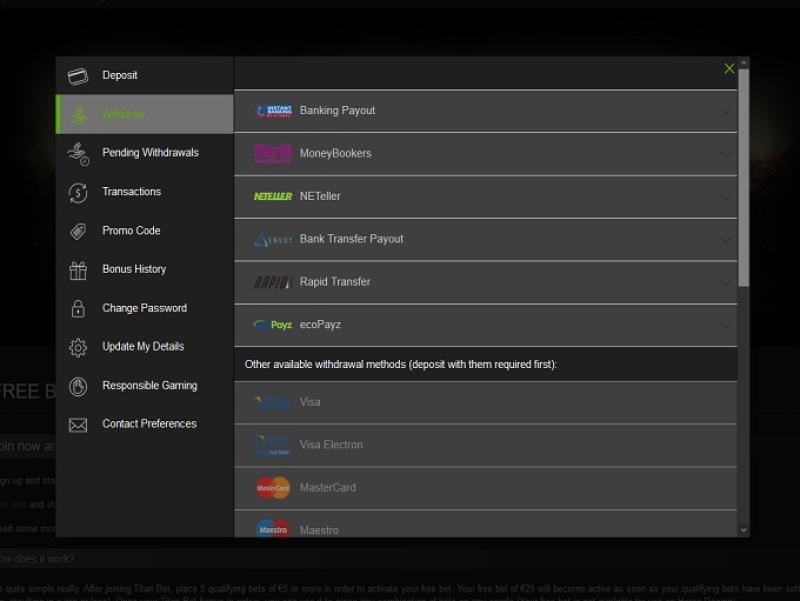Image resolution: width=800 pixels, height=601 pixels.
Task: Click the Responsible Gaming icon
Action: pyautogui.click(x=78, y=386)
